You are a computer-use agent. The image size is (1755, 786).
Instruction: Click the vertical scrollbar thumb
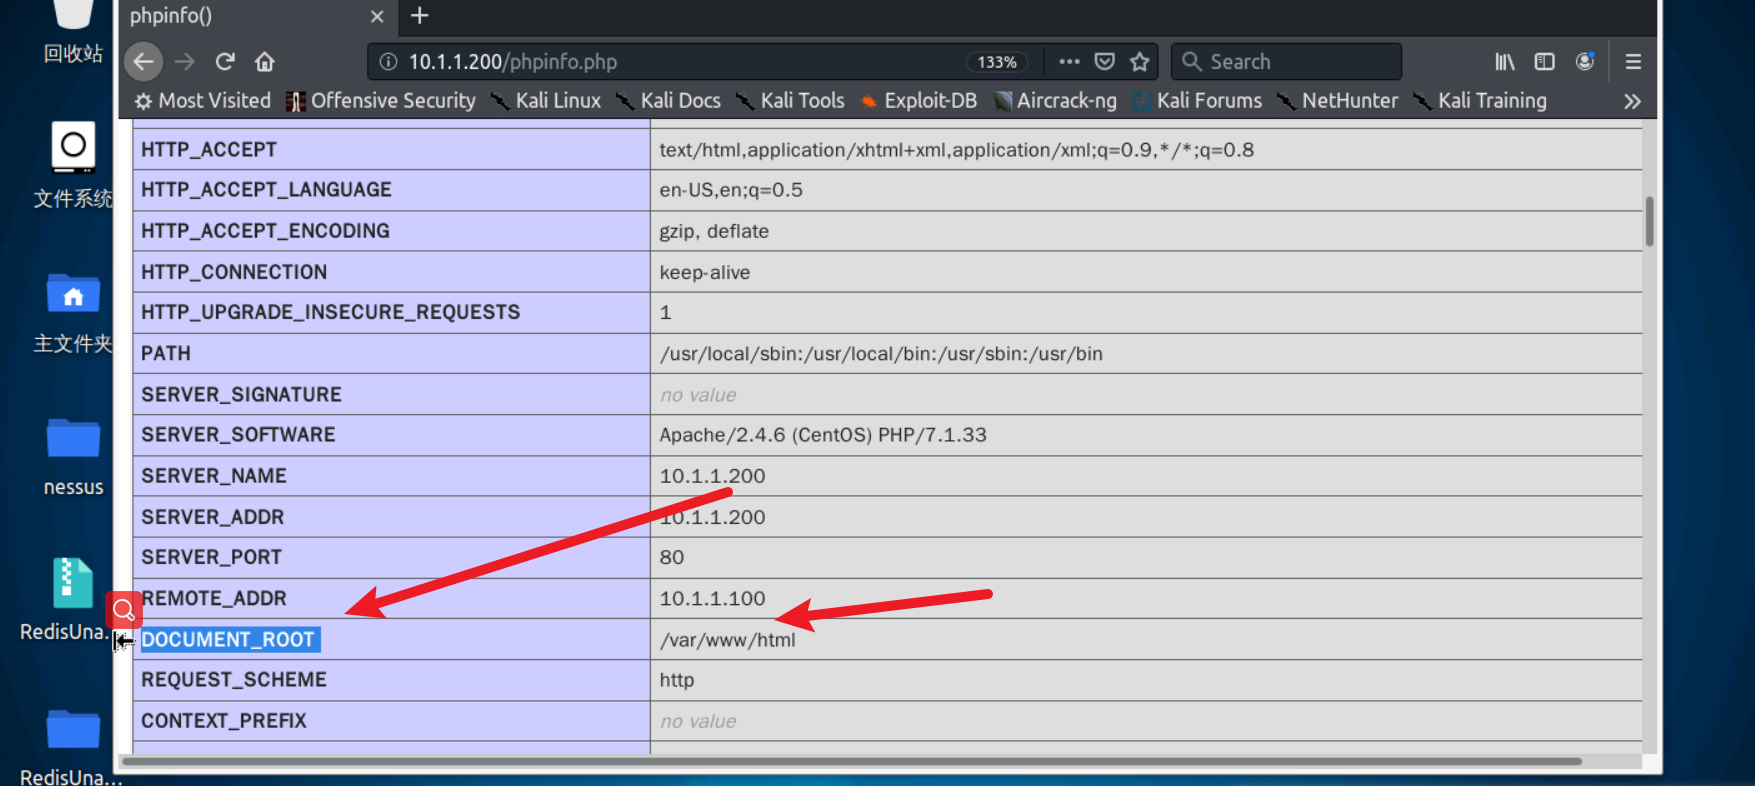pyautogui.click(x=1649, y=221)
